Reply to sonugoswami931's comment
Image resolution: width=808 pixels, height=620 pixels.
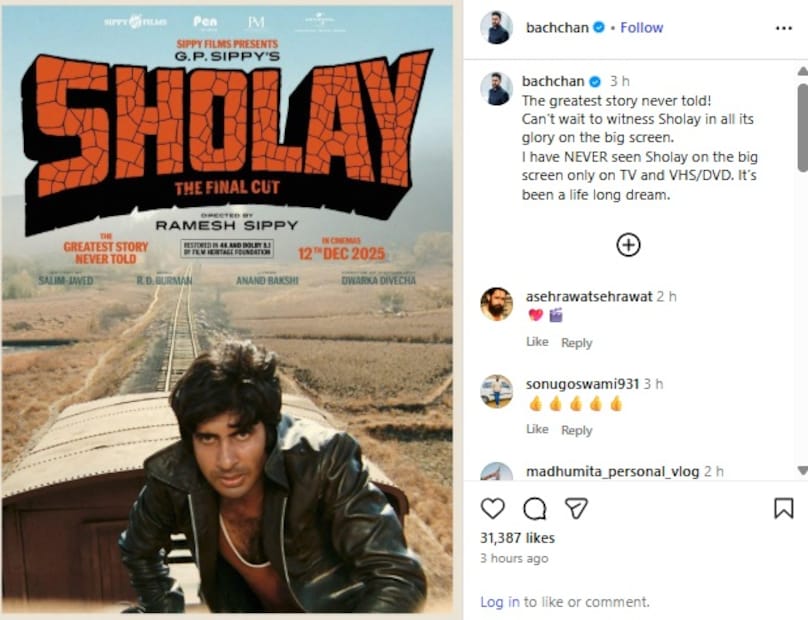click(577, 430)
